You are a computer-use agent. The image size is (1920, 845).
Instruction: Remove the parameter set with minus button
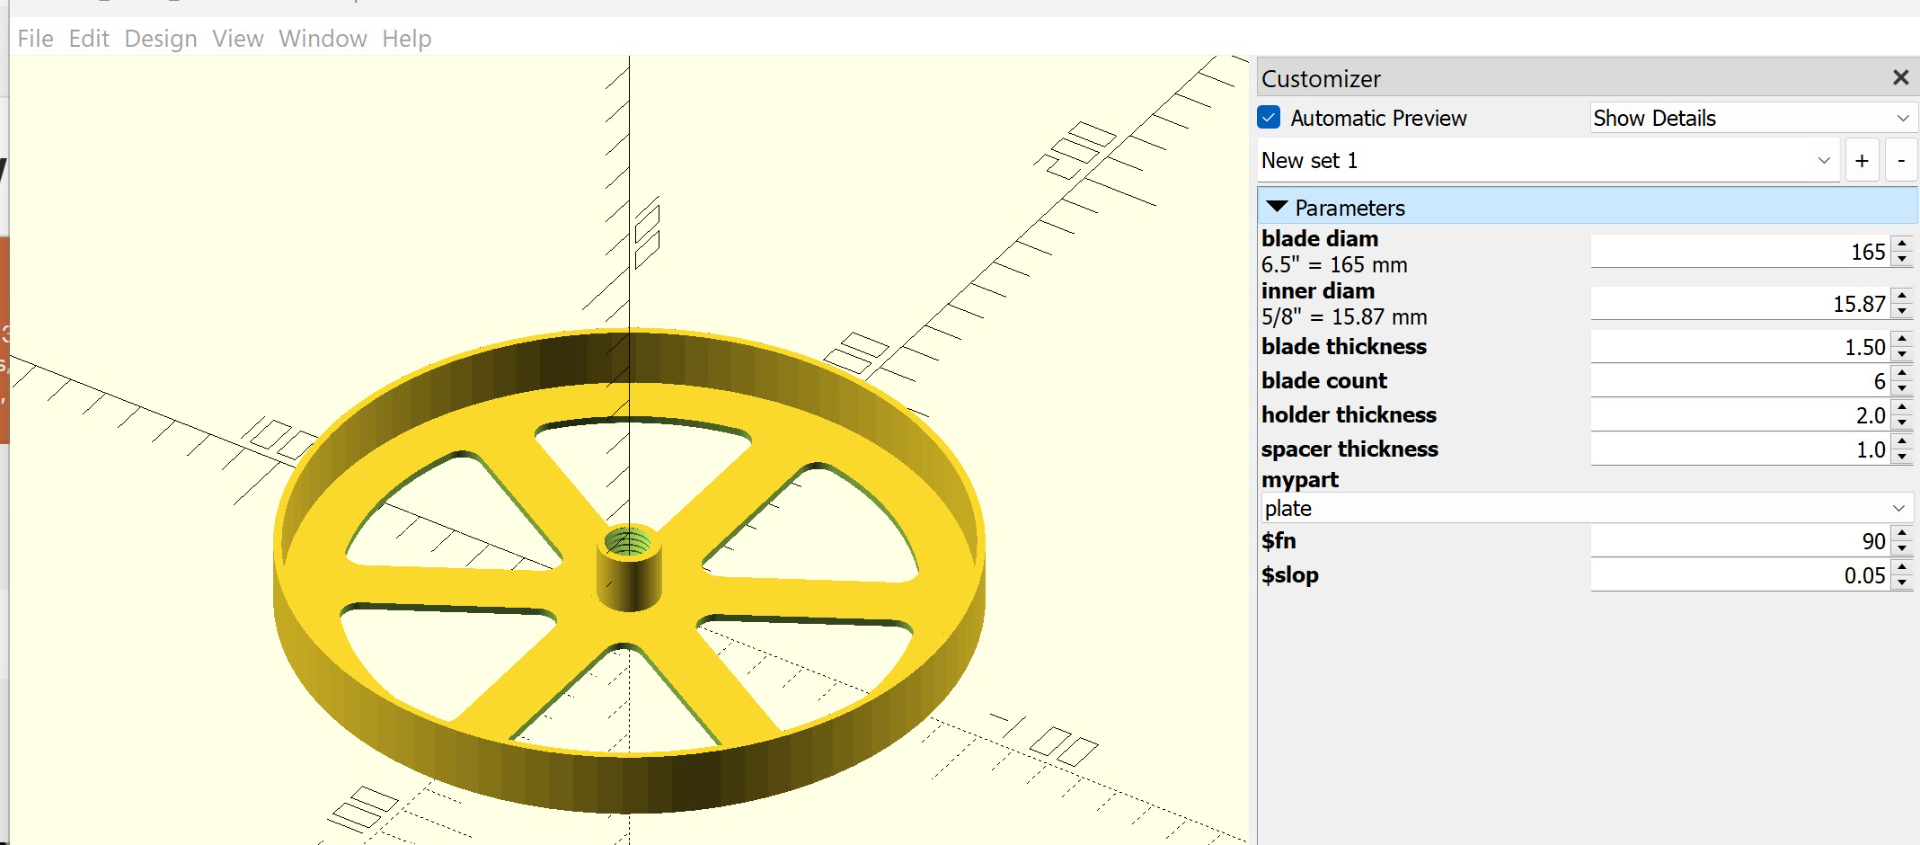point(1901,160)
